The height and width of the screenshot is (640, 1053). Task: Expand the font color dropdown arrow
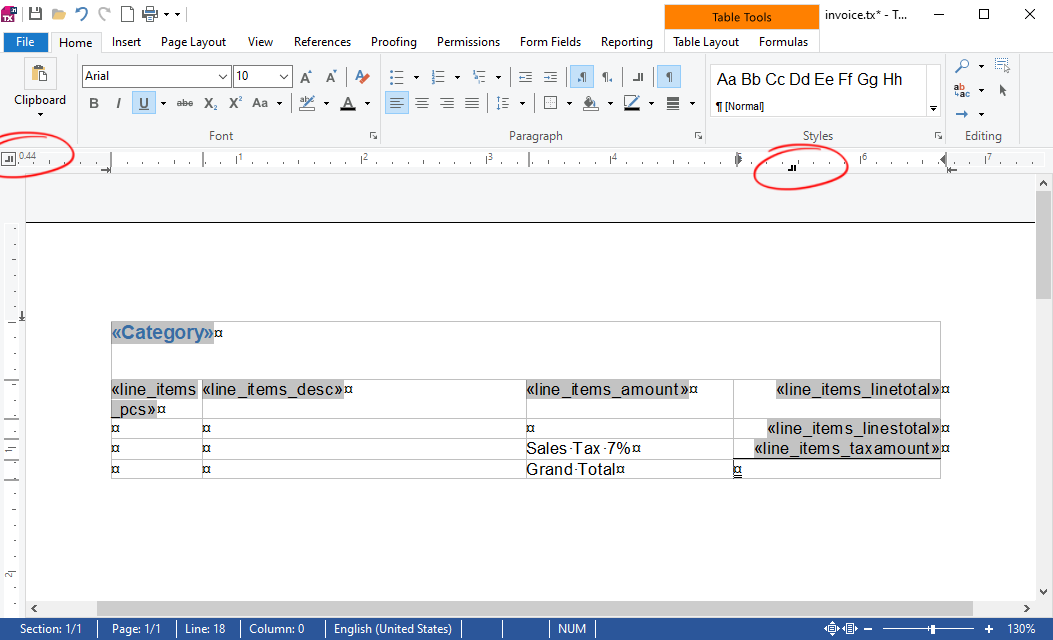pos(367,103)
